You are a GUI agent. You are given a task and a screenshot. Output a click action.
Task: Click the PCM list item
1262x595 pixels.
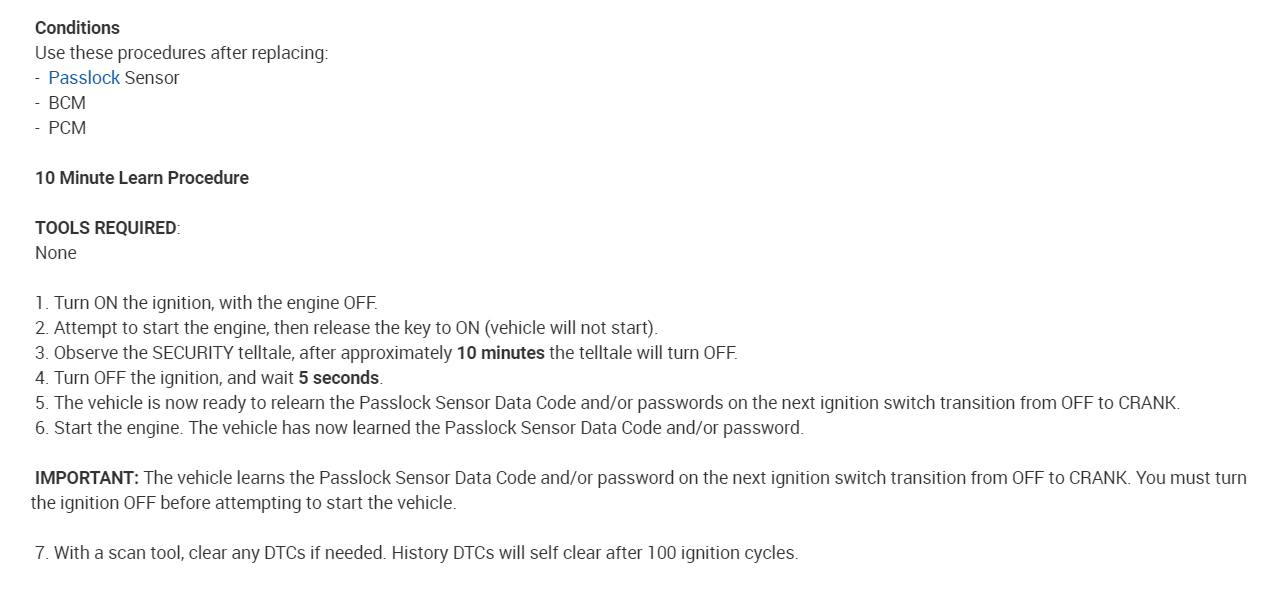(x=67, y=128)
